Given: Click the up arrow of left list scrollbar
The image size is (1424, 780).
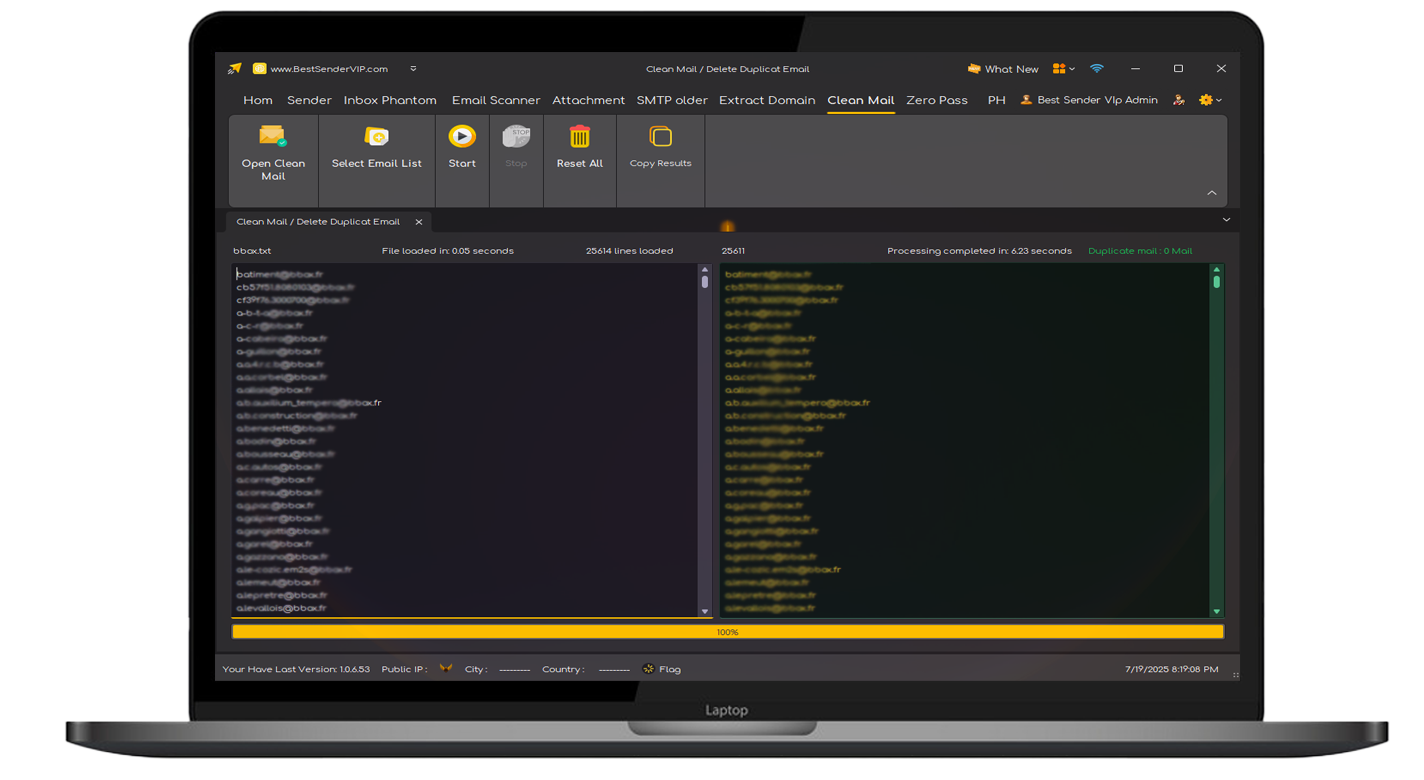Looking at the screenshot, I should point(704,270).
